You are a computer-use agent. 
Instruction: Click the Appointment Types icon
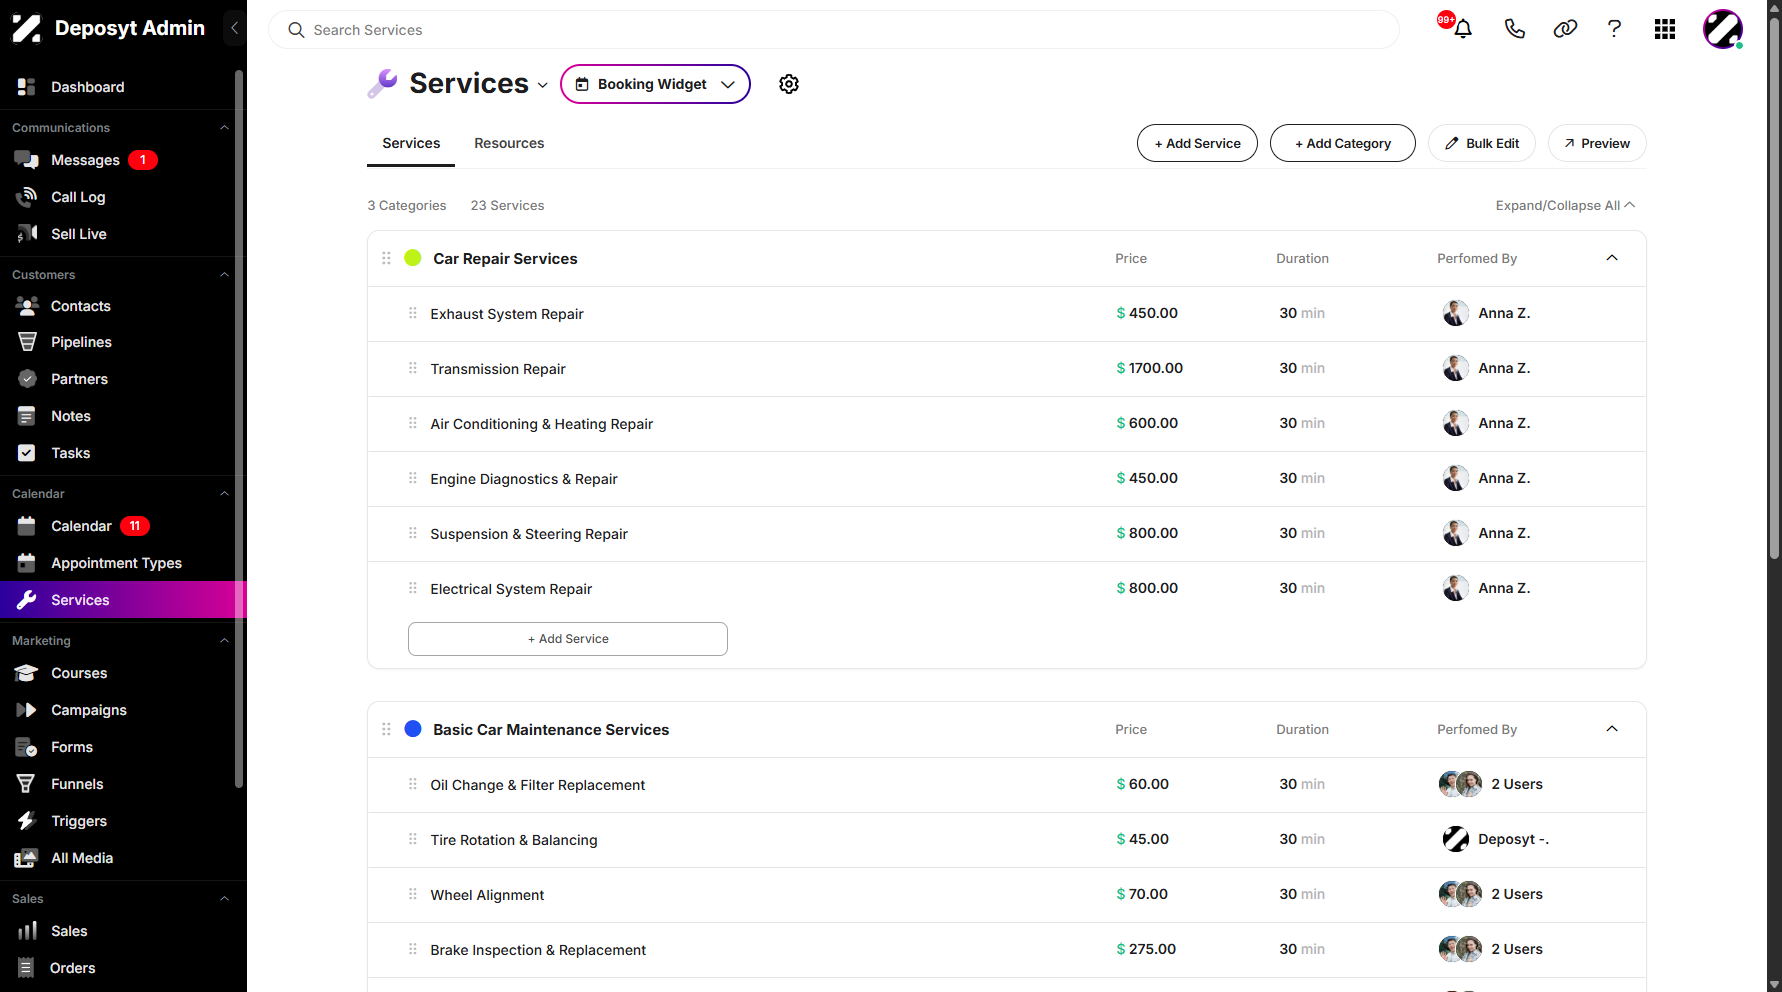coord(27,563)
